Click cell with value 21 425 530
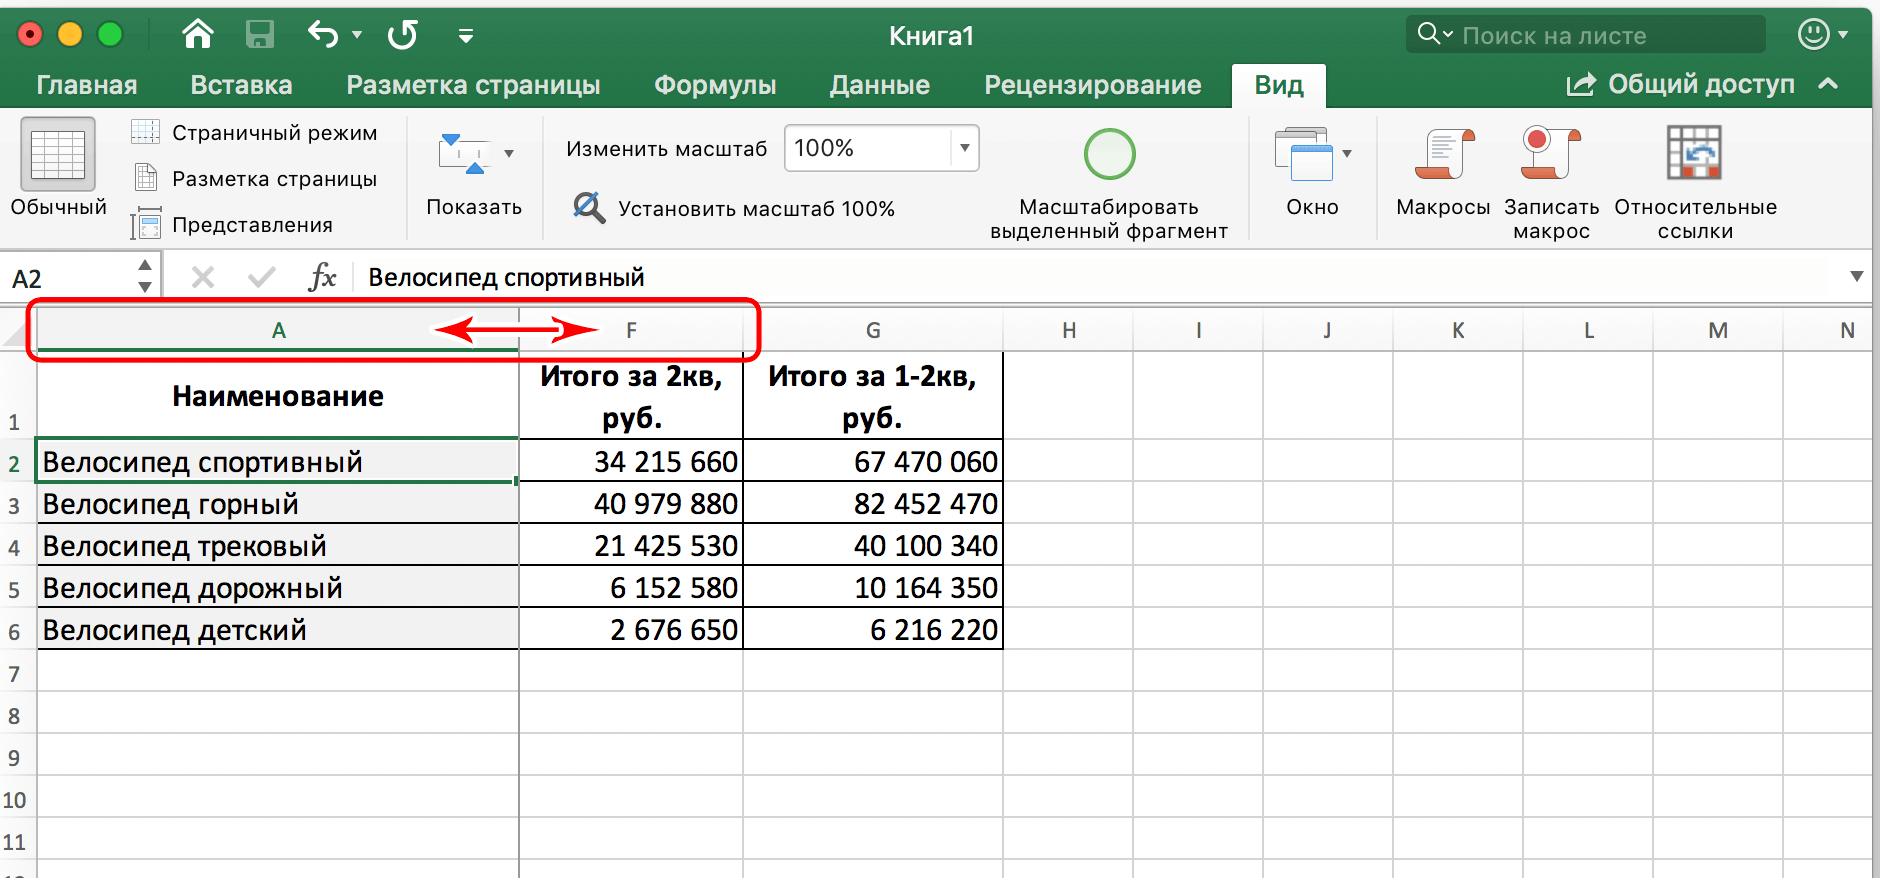The width and height of the screenshot is (1880, 878). point(631,545)
